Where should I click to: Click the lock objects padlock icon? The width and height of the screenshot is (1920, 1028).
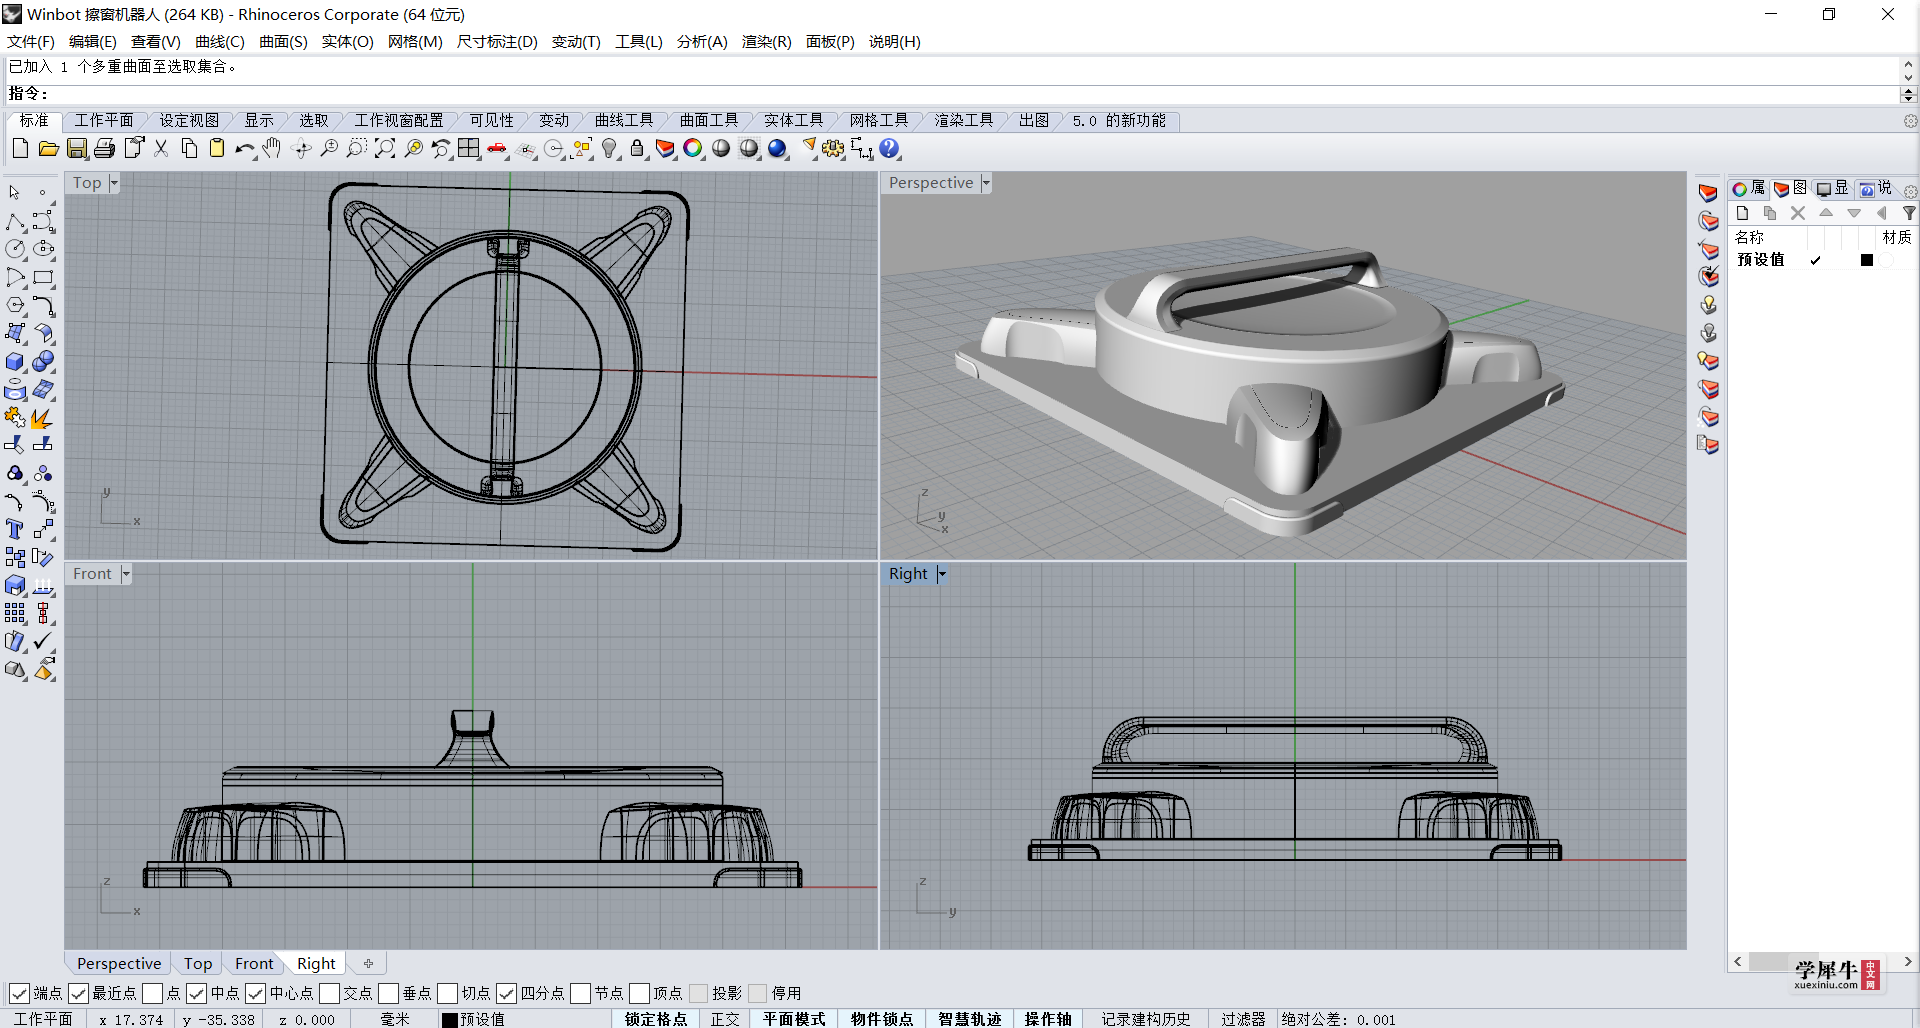coord(637,149)
